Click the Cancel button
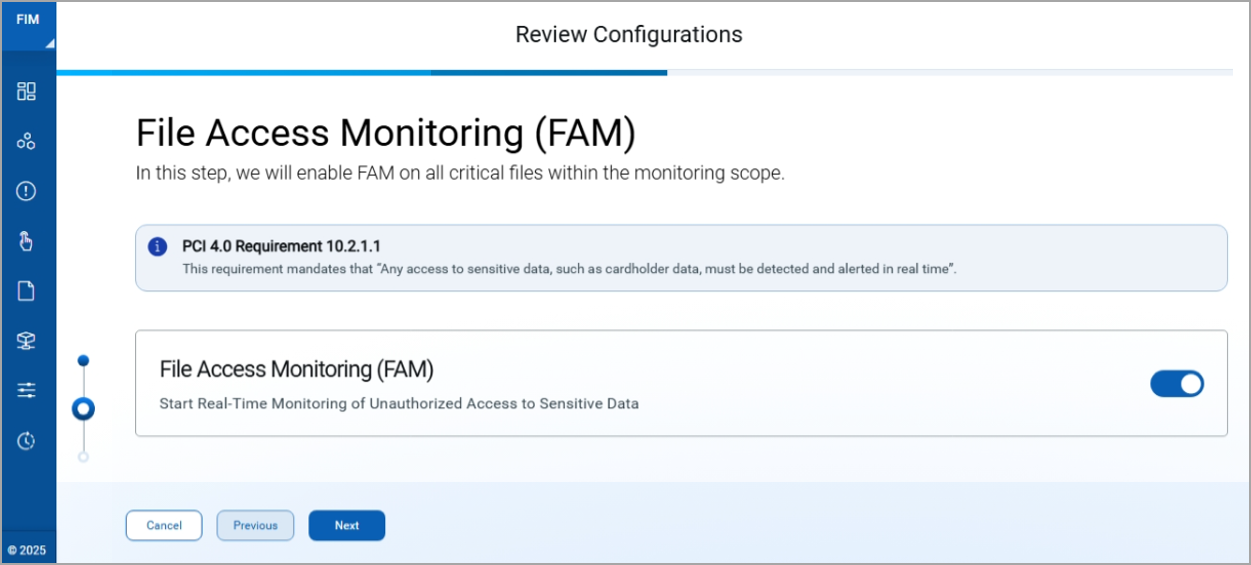Image resolution: width=1251 pixels, height=565 pixels. point(164,525)
